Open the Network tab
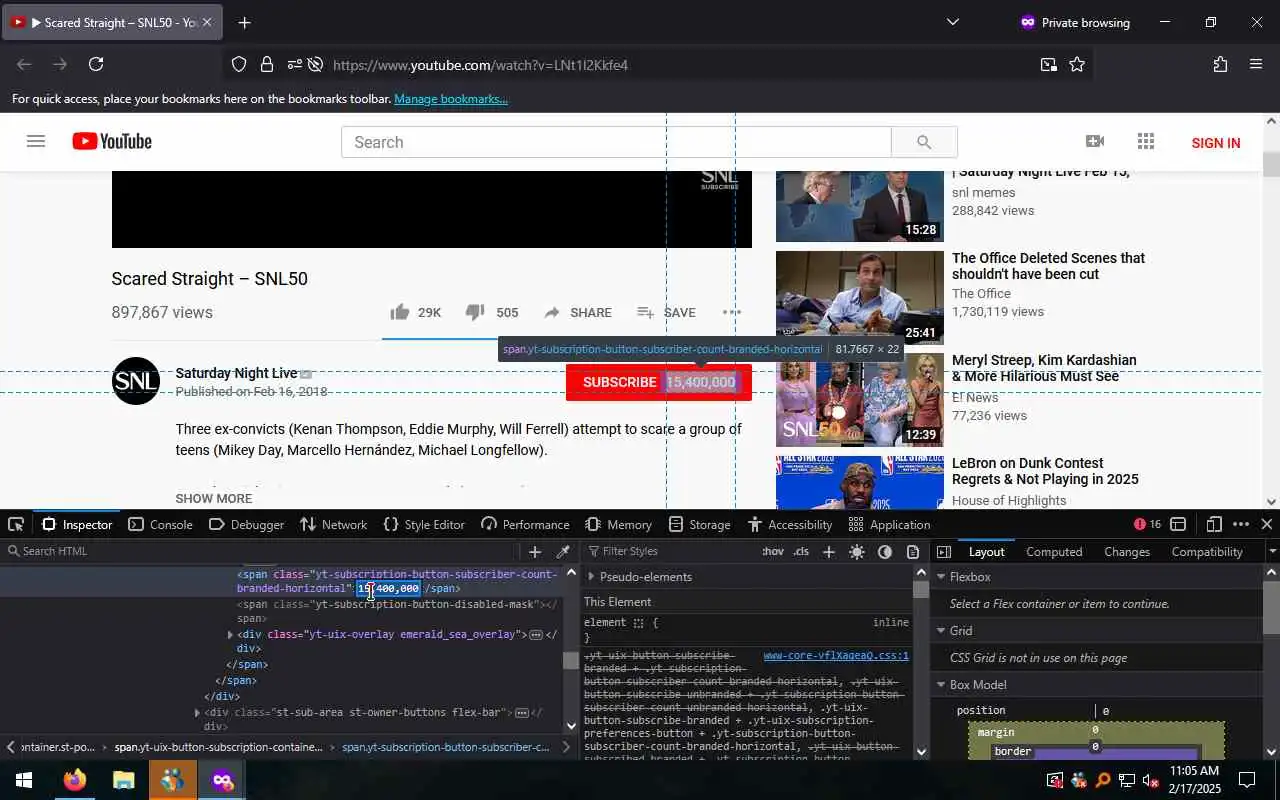1280x800 pixels. 334,524
